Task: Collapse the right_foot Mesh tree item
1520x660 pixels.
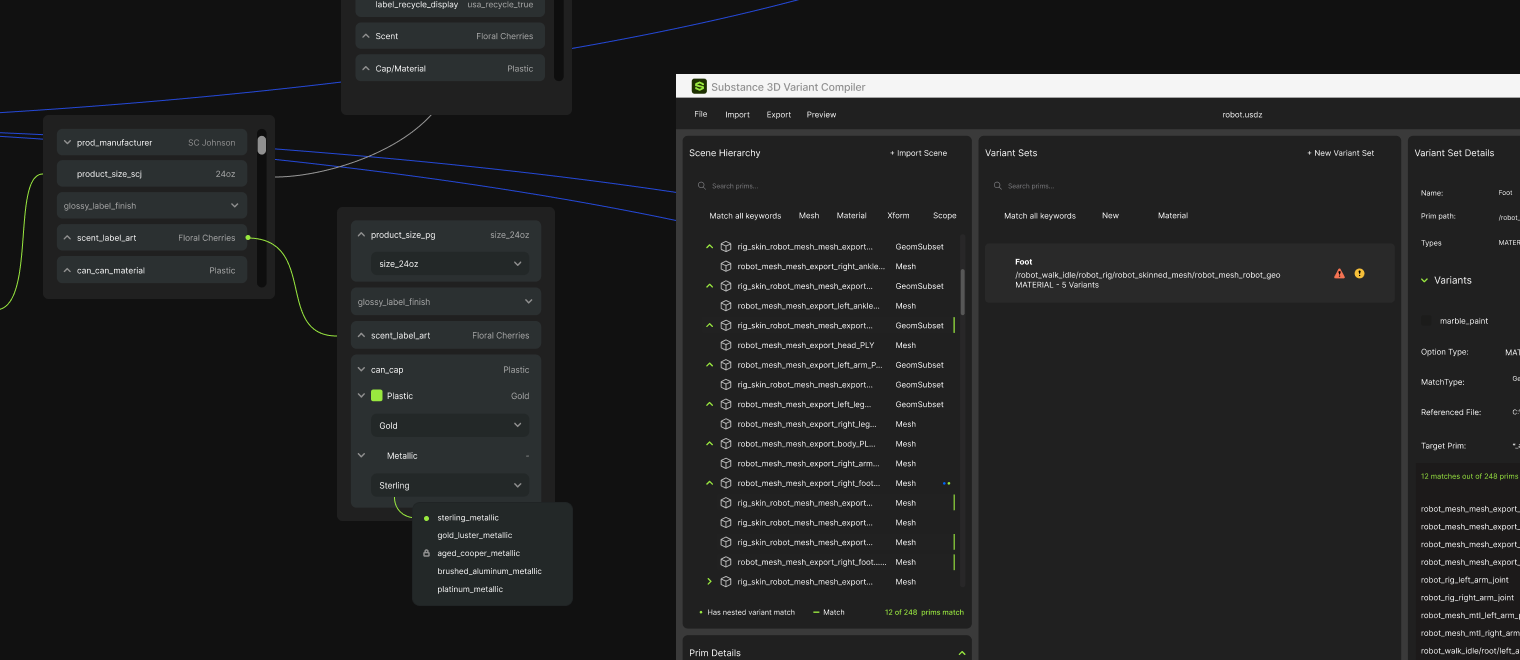Action: tap(710, 483)
